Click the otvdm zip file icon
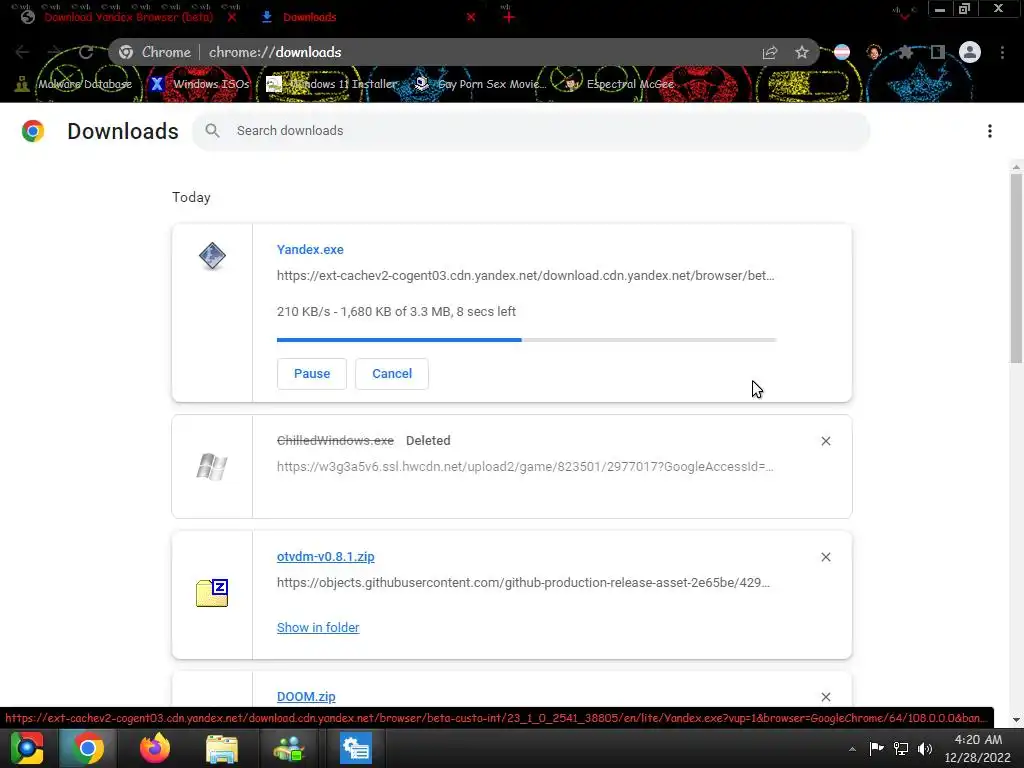This screenshot has height=768, width=1024. [212, 593]
